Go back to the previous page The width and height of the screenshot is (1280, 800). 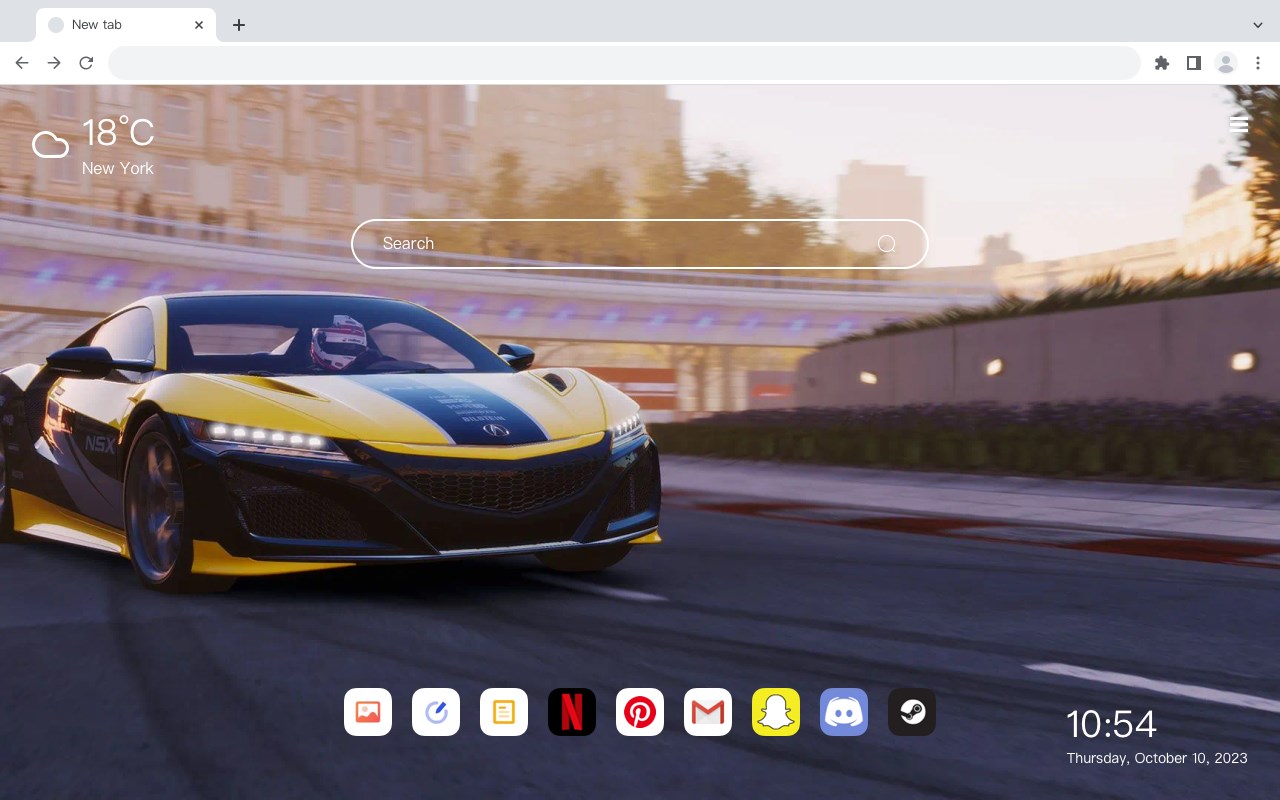pyautogui.click(x=22, y=63)
